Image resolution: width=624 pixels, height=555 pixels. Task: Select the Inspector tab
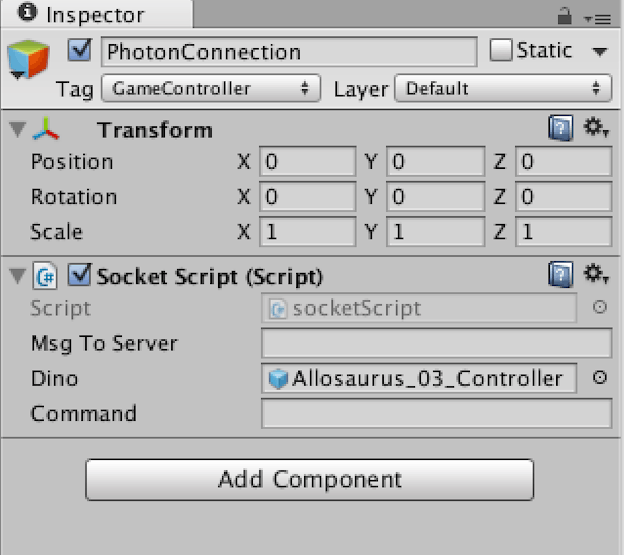pyautogui.click(x=97, y=14)
